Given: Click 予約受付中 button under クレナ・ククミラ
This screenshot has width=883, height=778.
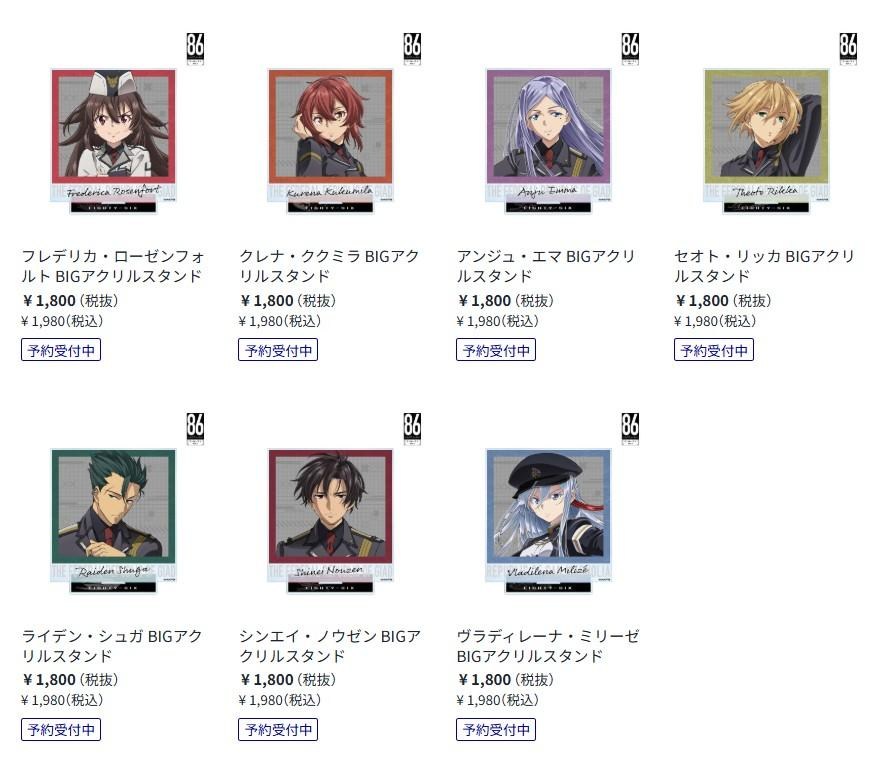Looking at the screenshot, I should pyautogui.click(x=278, y=350).
